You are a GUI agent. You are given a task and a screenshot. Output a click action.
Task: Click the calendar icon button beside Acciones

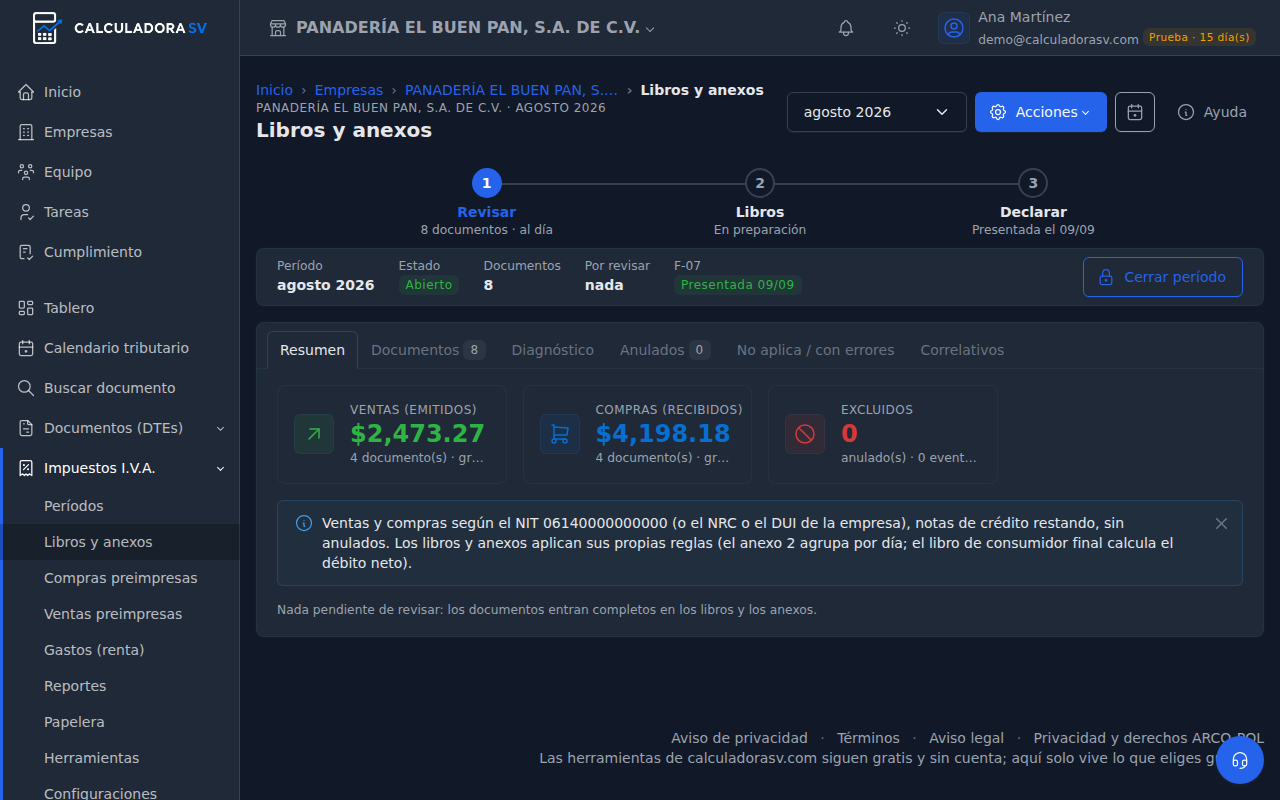(x=1135, y=112)
